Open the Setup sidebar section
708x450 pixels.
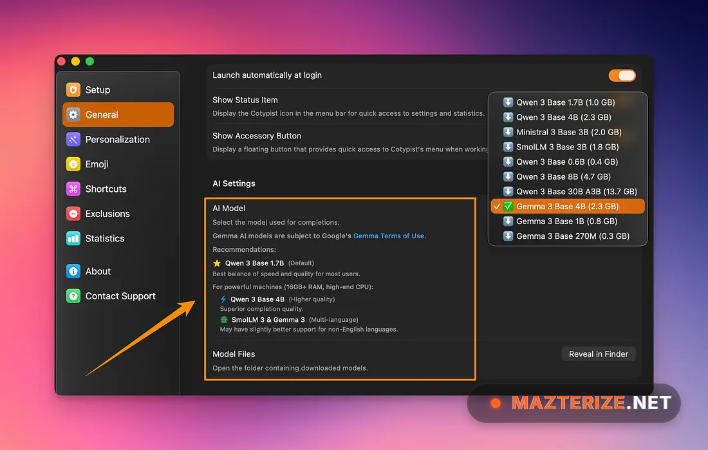pyautogui.click(x=118, y=90)
